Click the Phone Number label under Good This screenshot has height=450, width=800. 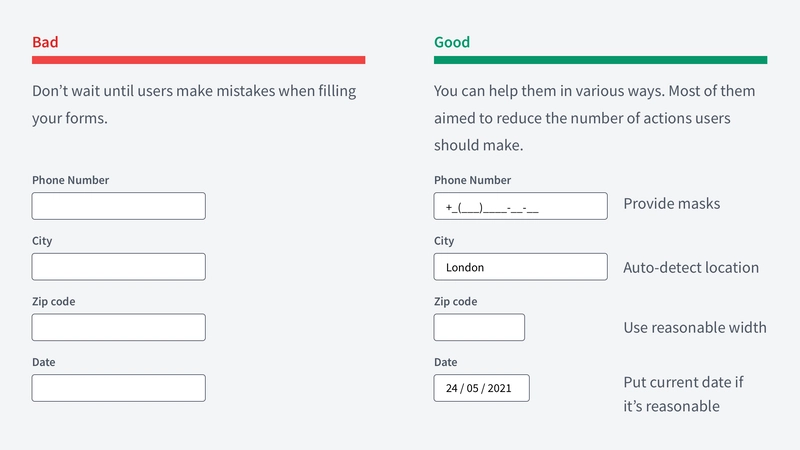(x=472, y=180)
